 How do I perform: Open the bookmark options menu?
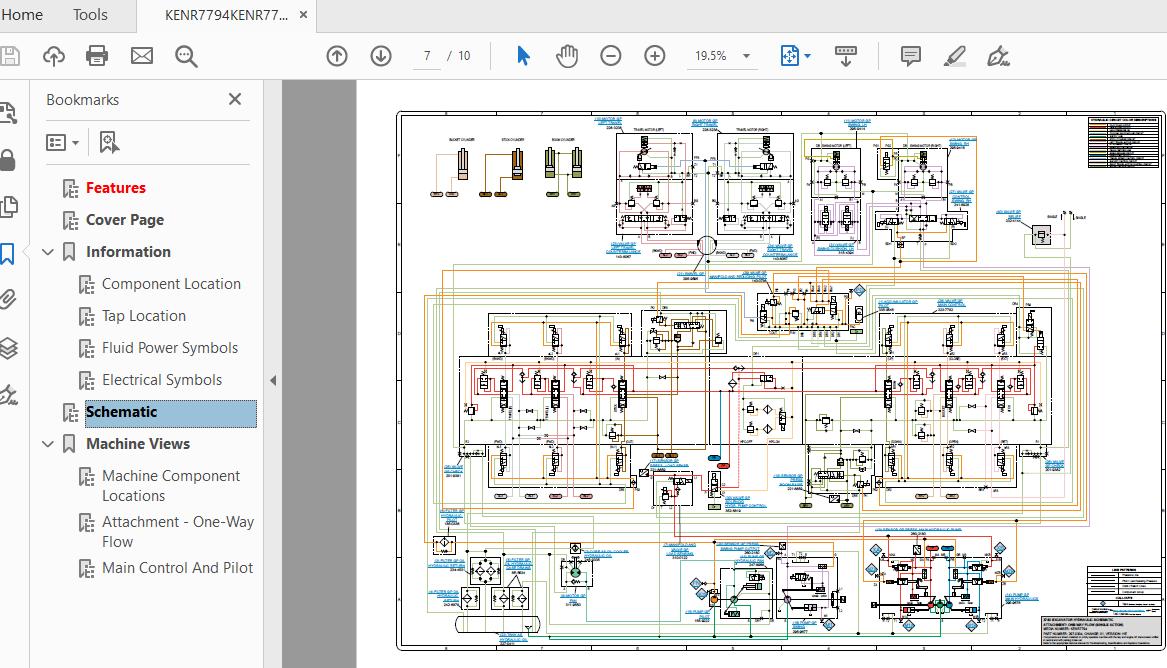63,142
